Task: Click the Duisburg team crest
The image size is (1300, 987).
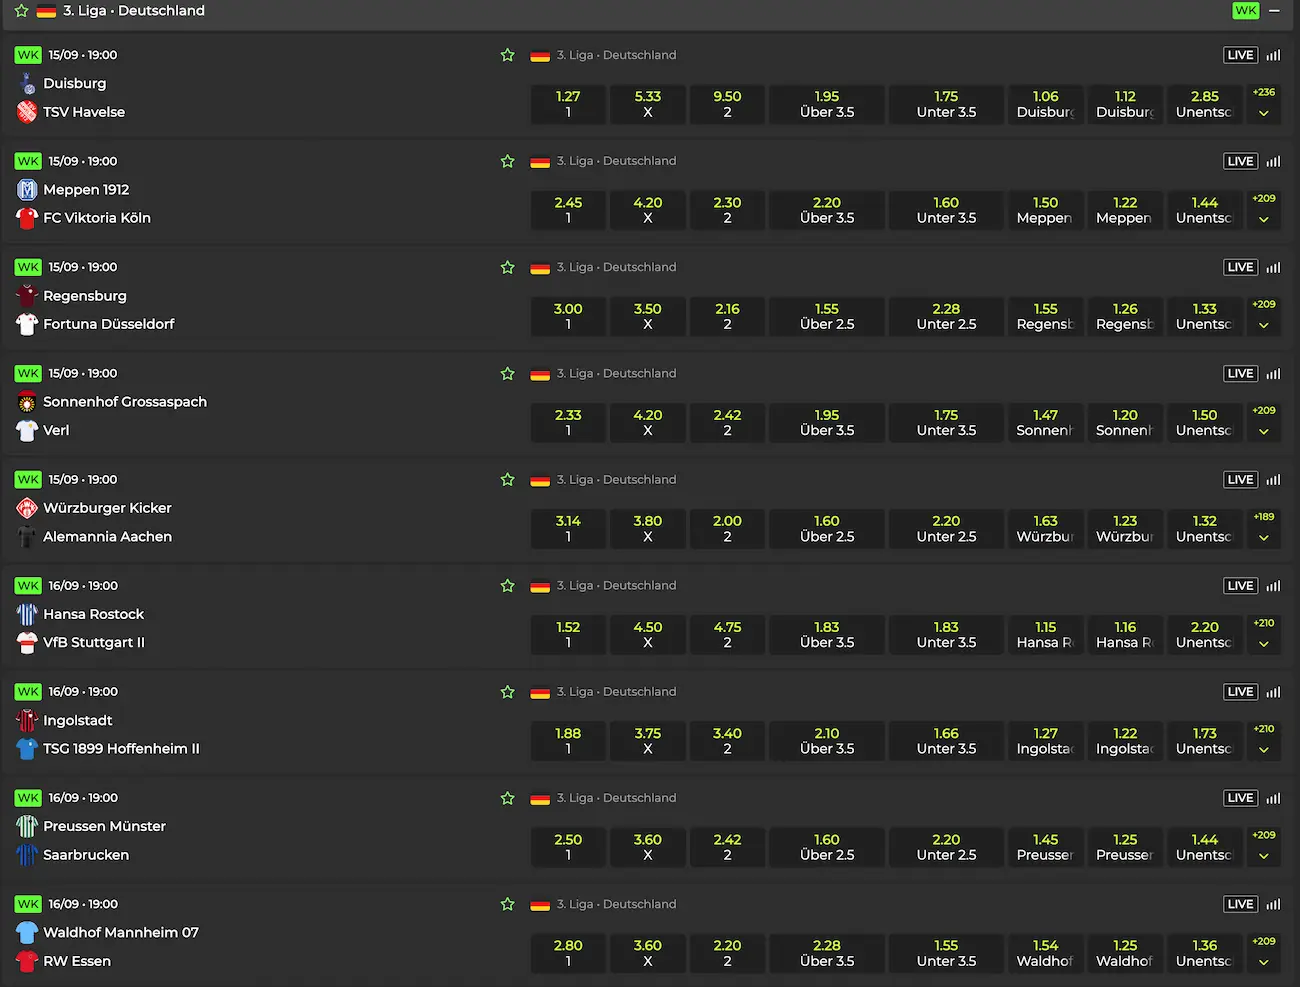Action: tap(27, 84)
